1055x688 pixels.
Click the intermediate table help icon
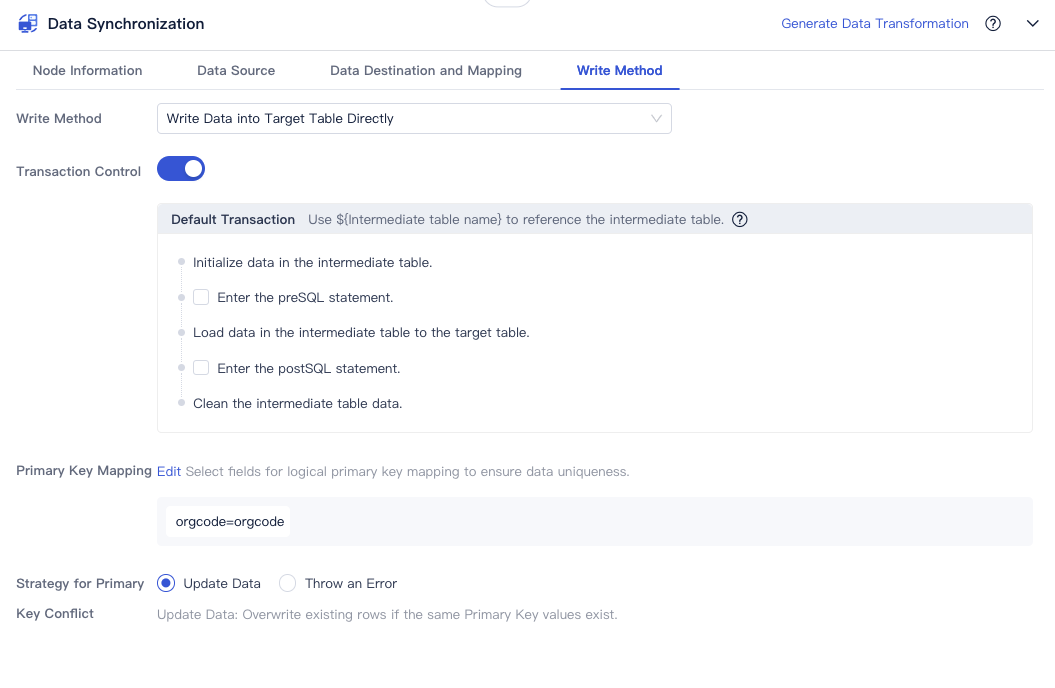(739, 219)
